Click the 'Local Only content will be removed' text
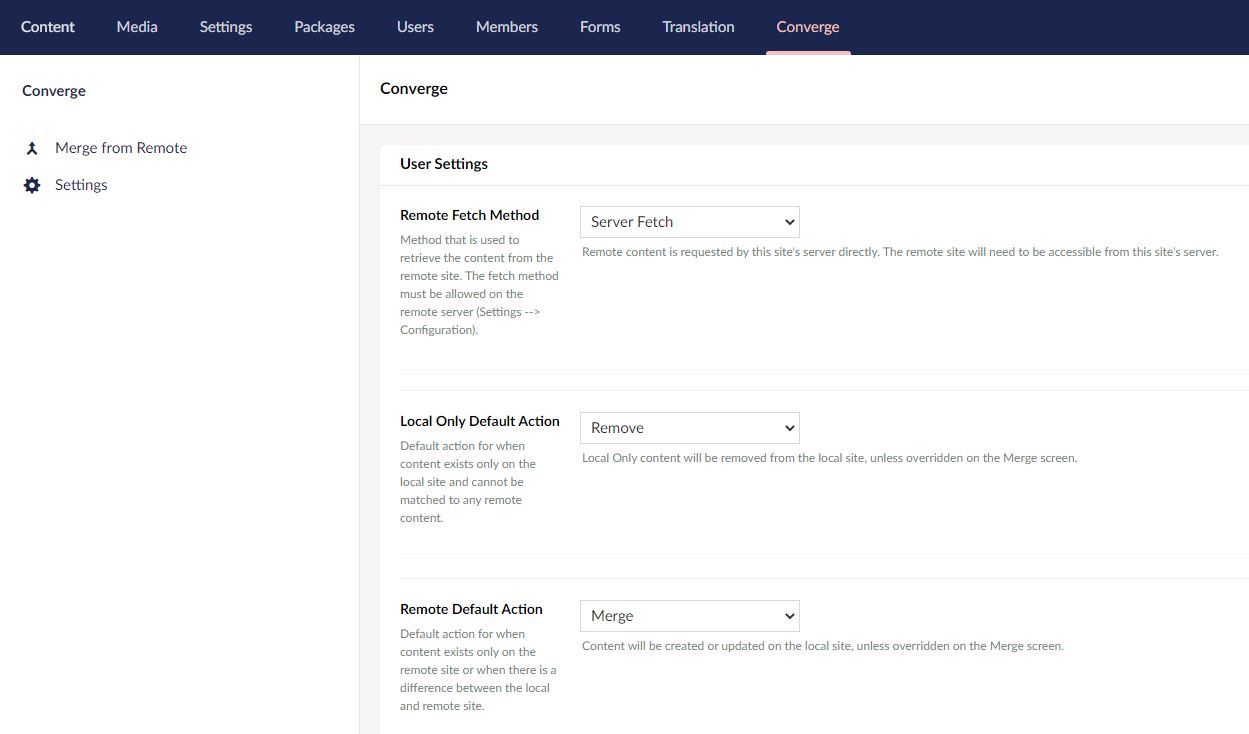The height and width of the screenshot is (734, 1249). click(x=829, y=458)
